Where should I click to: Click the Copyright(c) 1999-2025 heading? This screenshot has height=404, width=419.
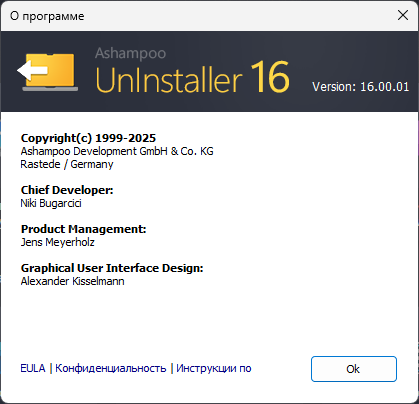click(x=88, y=138)
